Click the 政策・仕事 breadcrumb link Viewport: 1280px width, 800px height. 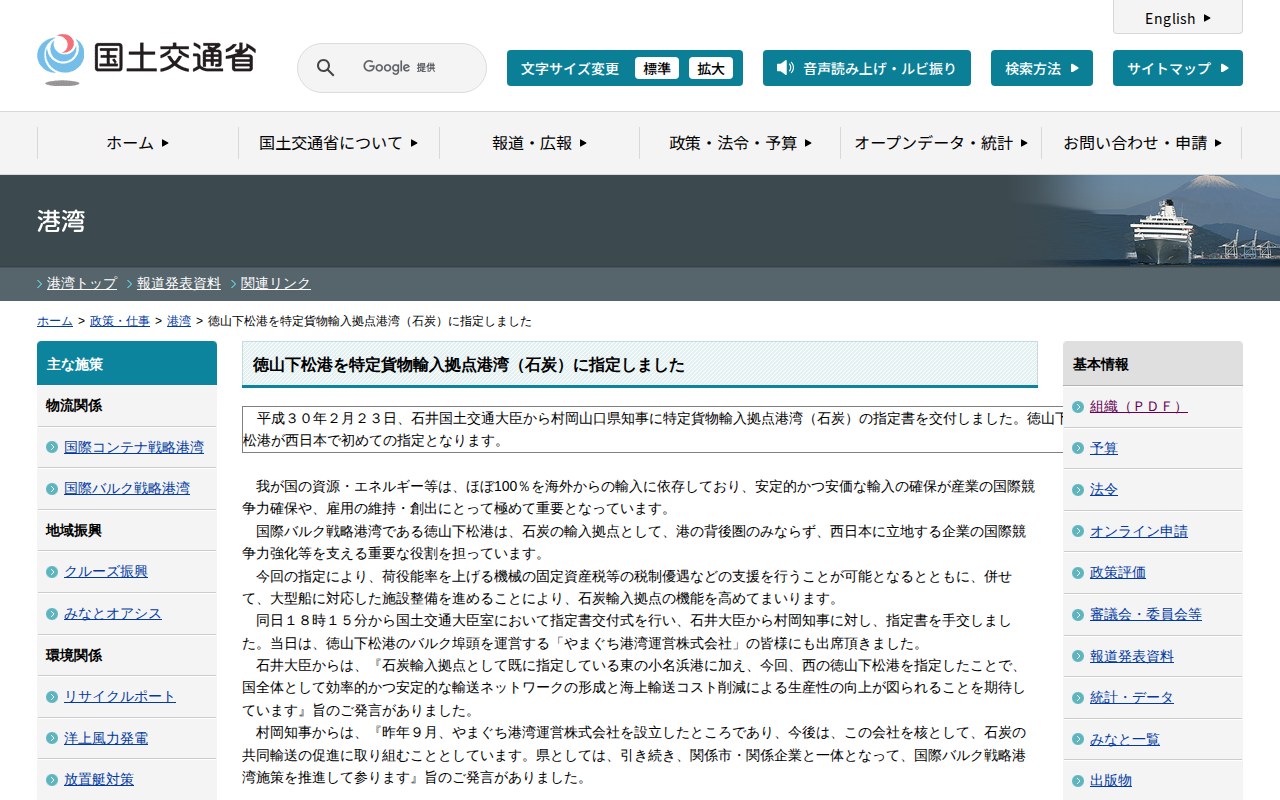coord(120,321)
